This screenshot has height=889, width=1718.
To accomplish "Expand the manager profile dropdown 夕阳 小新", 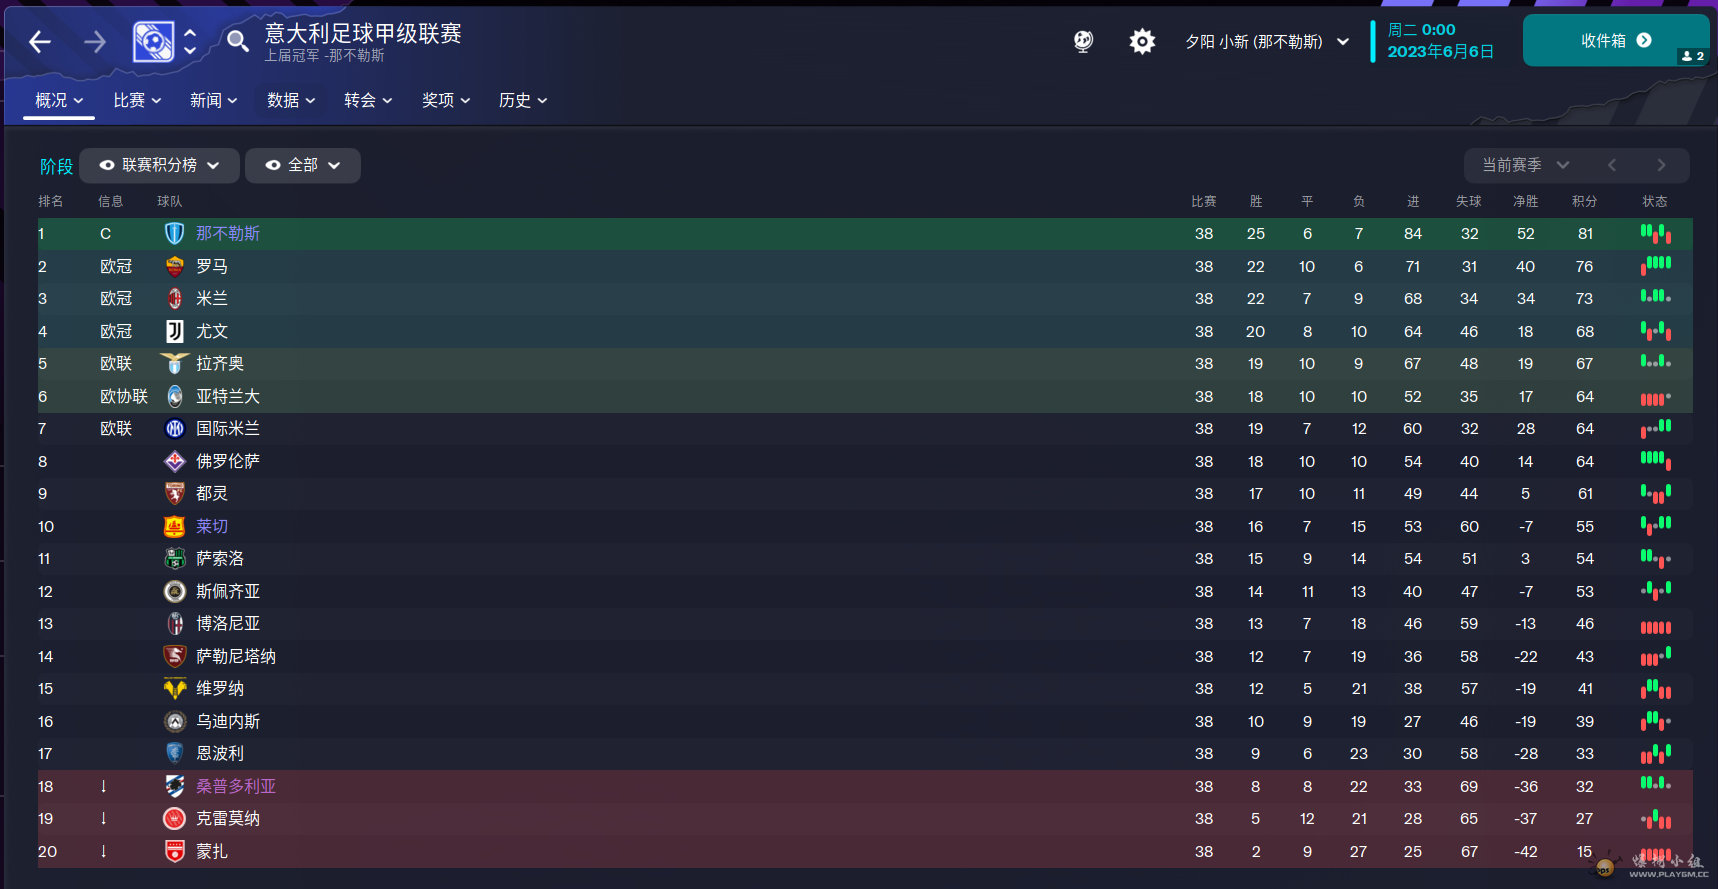I will click(1267, 42).
